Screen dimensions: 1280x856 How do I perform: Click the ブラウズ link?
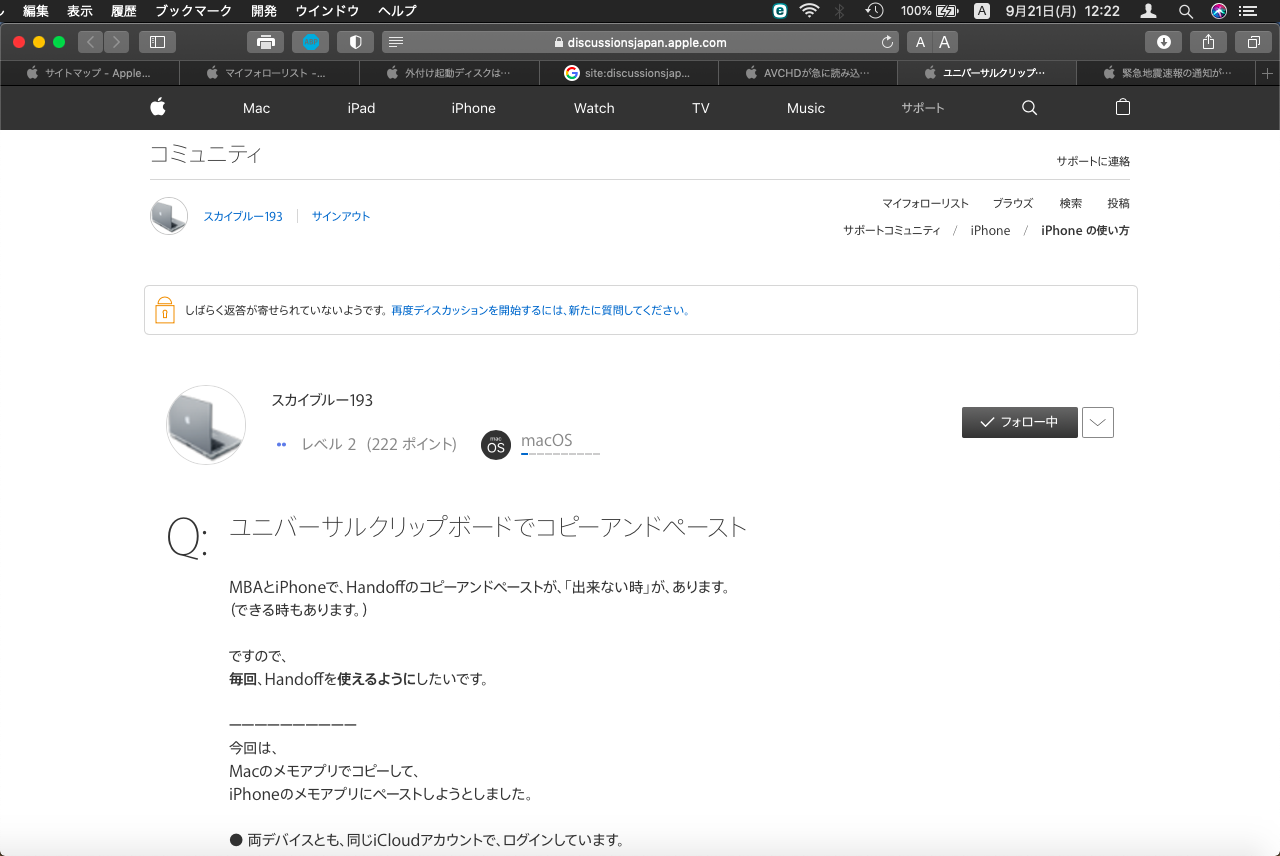pos(1013,203)
